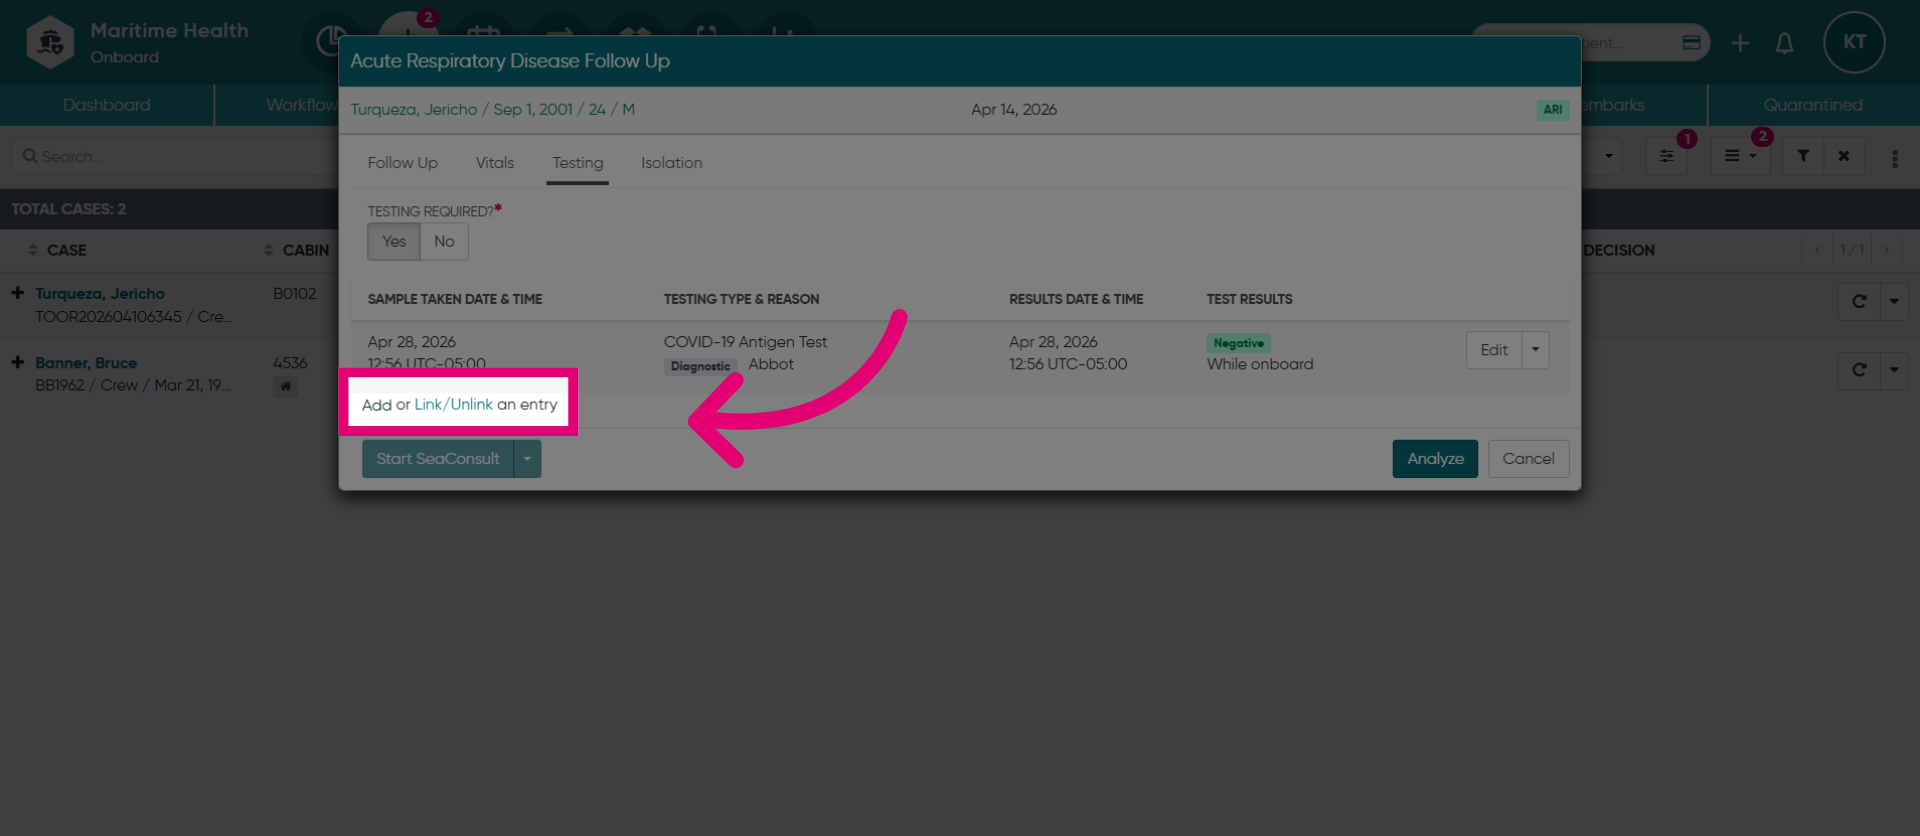Click the Link/Unlink link
Viewport: 1920px width, 836px height.
point(453,404)
